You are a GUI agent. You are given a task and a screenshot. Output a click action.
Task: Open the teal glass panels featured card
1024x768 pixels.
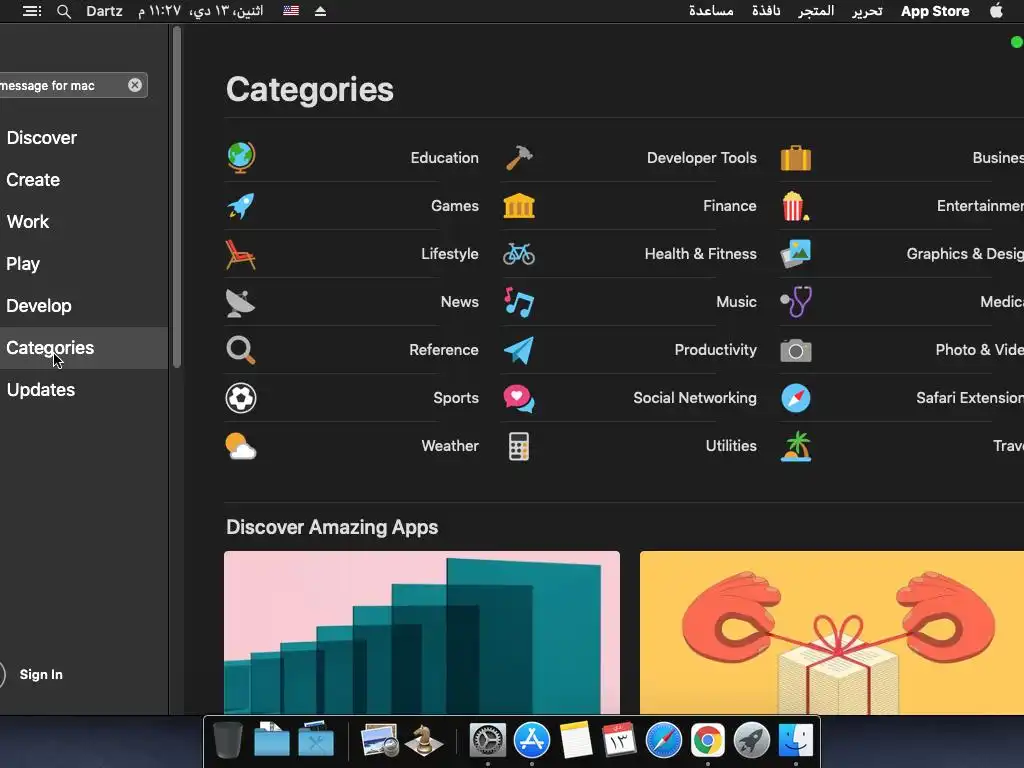click(422, 633)
